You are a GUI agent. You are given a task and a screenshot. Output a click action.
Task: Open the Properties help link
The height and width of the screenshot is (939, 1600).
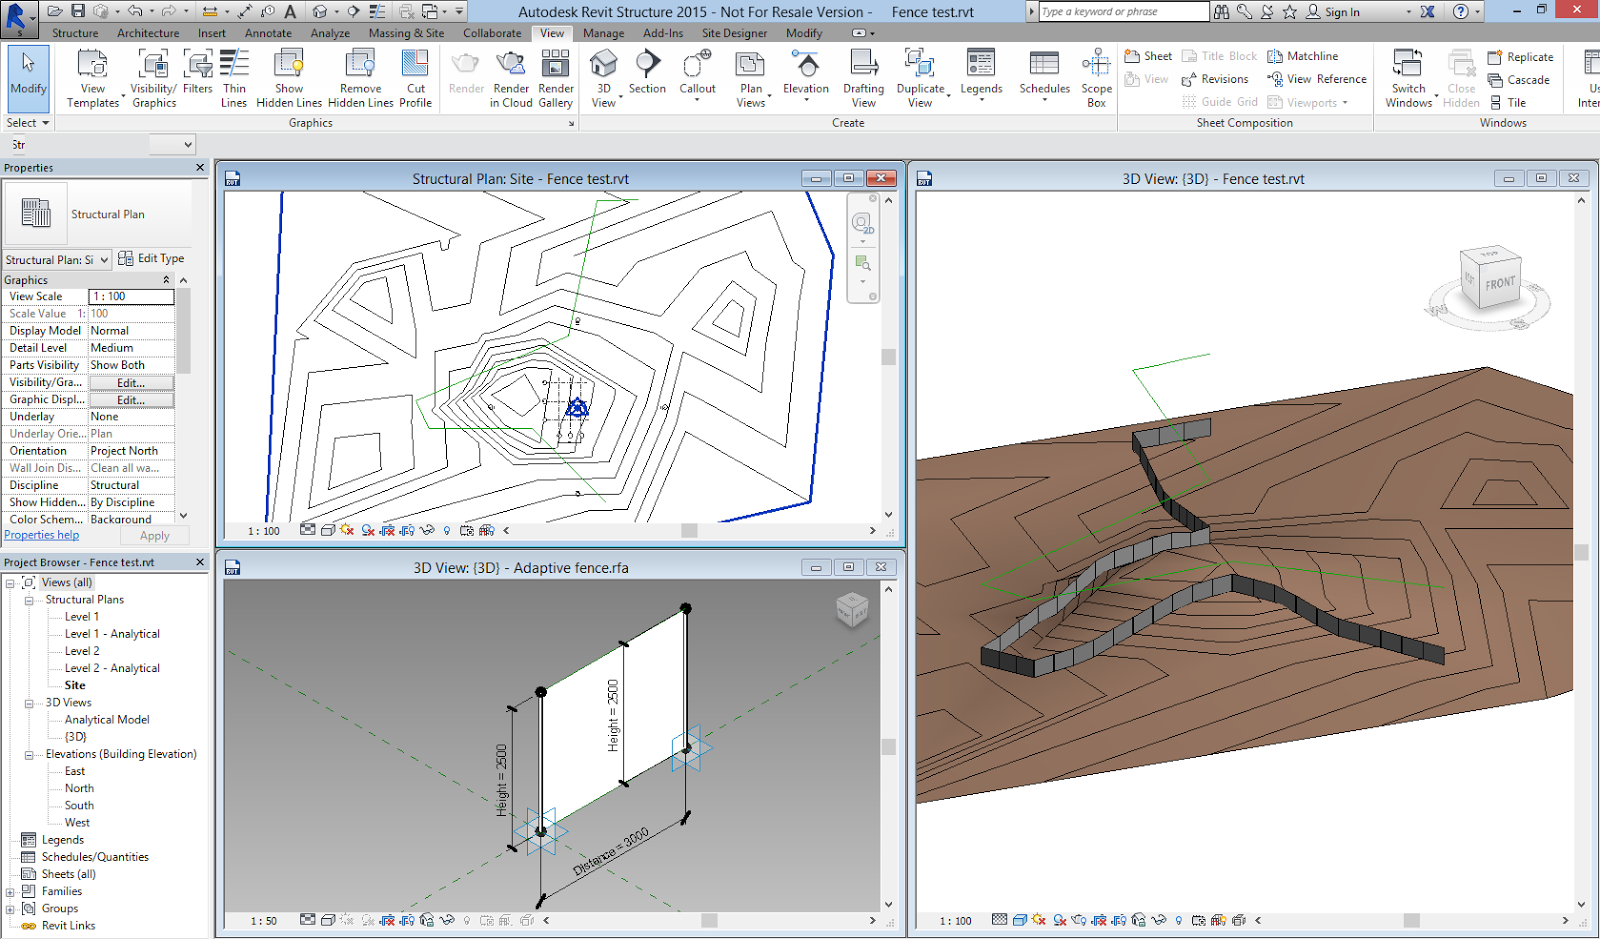[42, 534]
